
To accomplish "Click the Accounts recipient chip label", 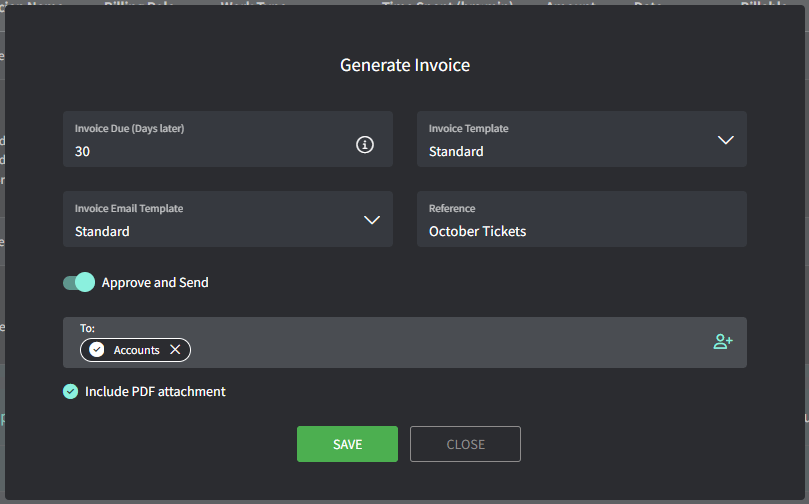I will 137,350.
